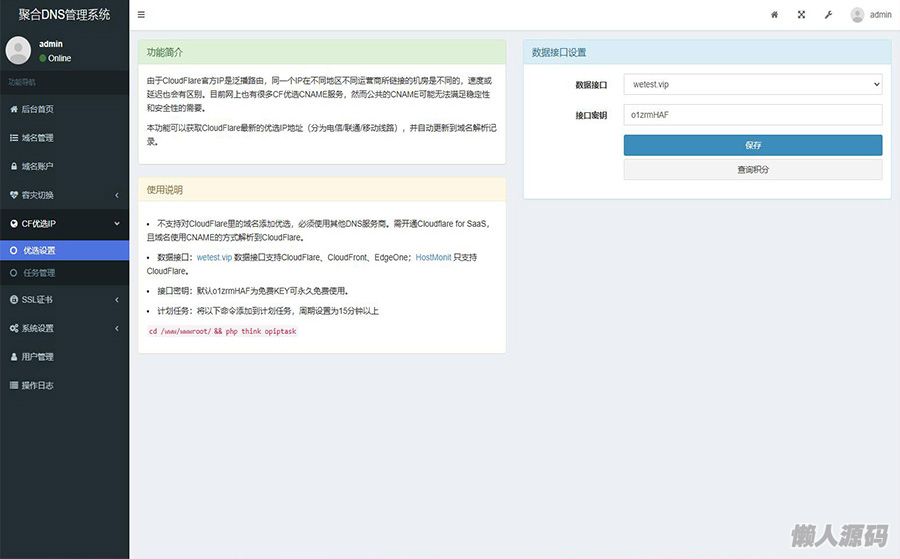Open 用户管理 in the sidebar
The height and width of the screenshot is (560, 900).
point(38,357)
